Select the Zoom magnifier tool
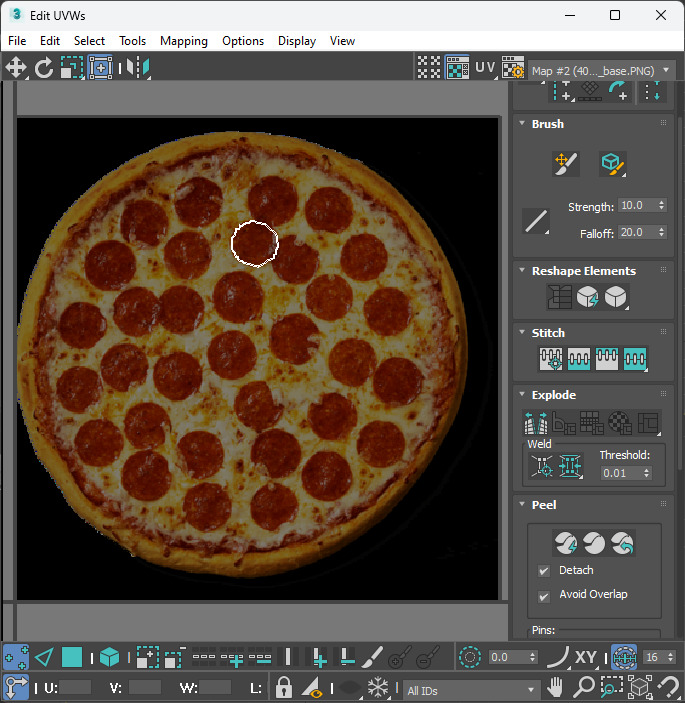 tap(584, 687)
